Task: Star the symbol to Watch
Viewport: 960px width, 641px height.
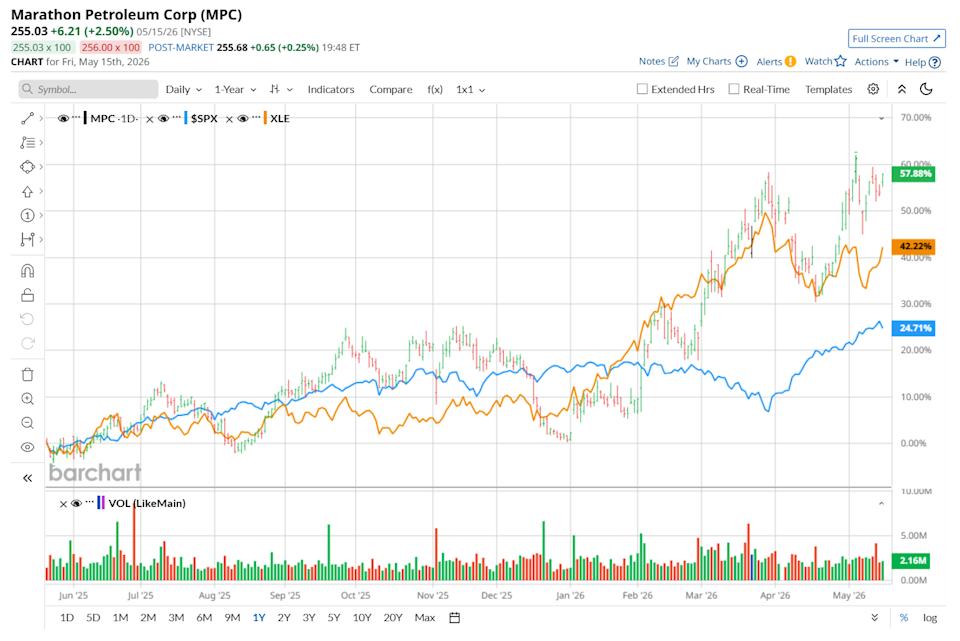Action: (x=841, y=61)
